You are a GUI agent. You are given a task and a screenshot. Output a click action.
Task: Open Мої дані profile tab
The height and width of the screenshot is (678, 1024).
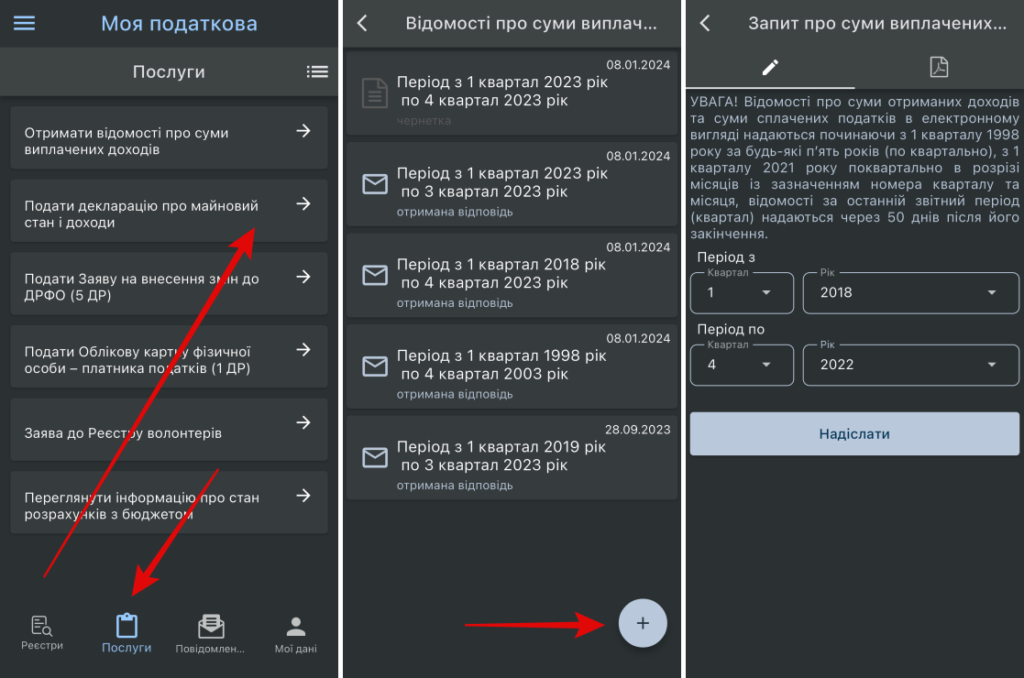pyautogui.click(x=296, y=634)
